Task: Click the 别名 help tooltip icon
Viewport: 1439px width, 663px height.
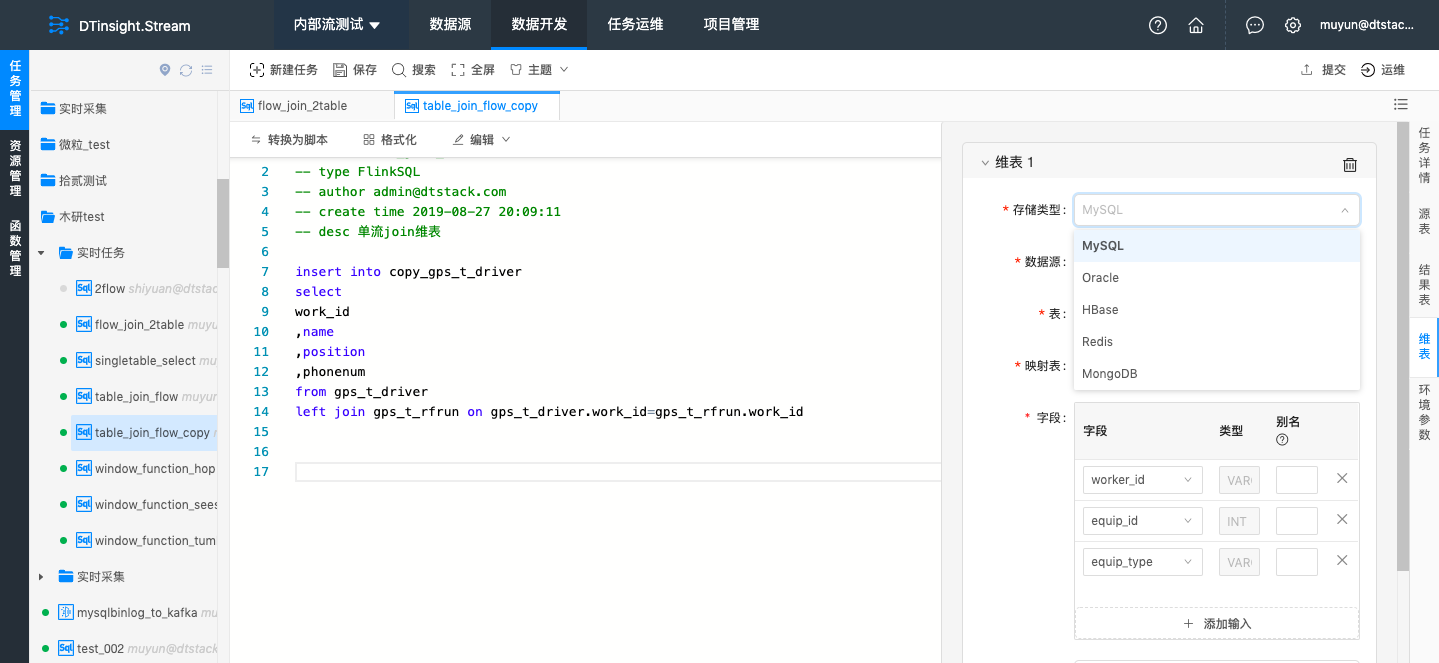Action: click(1282, 440)
